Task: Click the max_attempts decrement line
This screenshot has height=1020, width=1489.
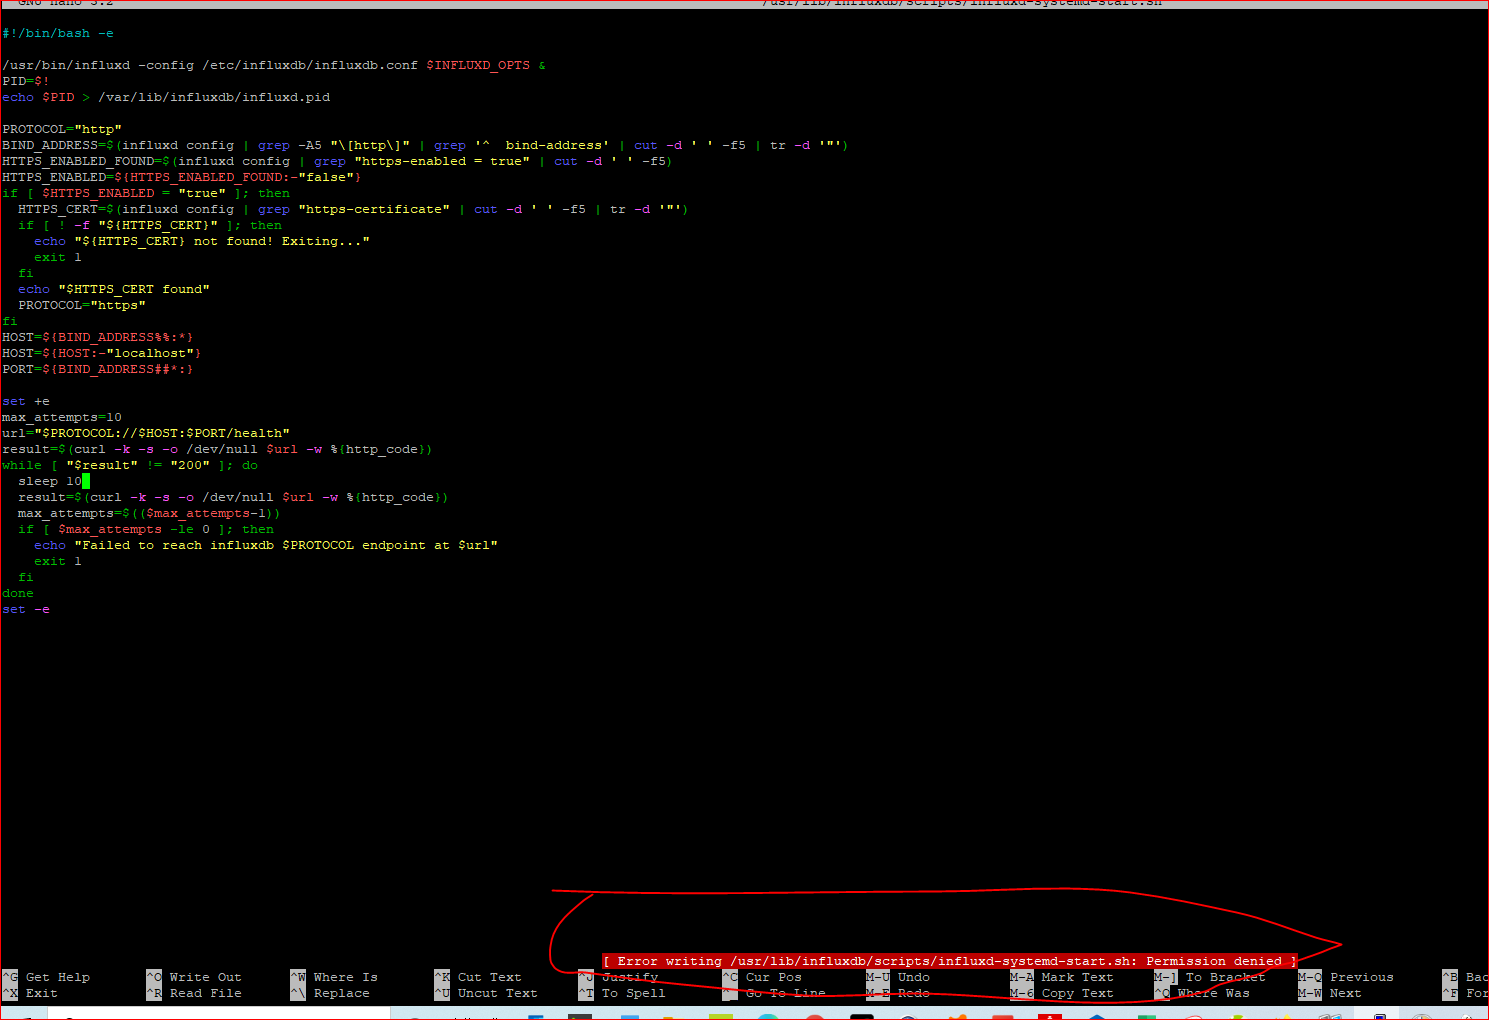Action: point(149,513)
